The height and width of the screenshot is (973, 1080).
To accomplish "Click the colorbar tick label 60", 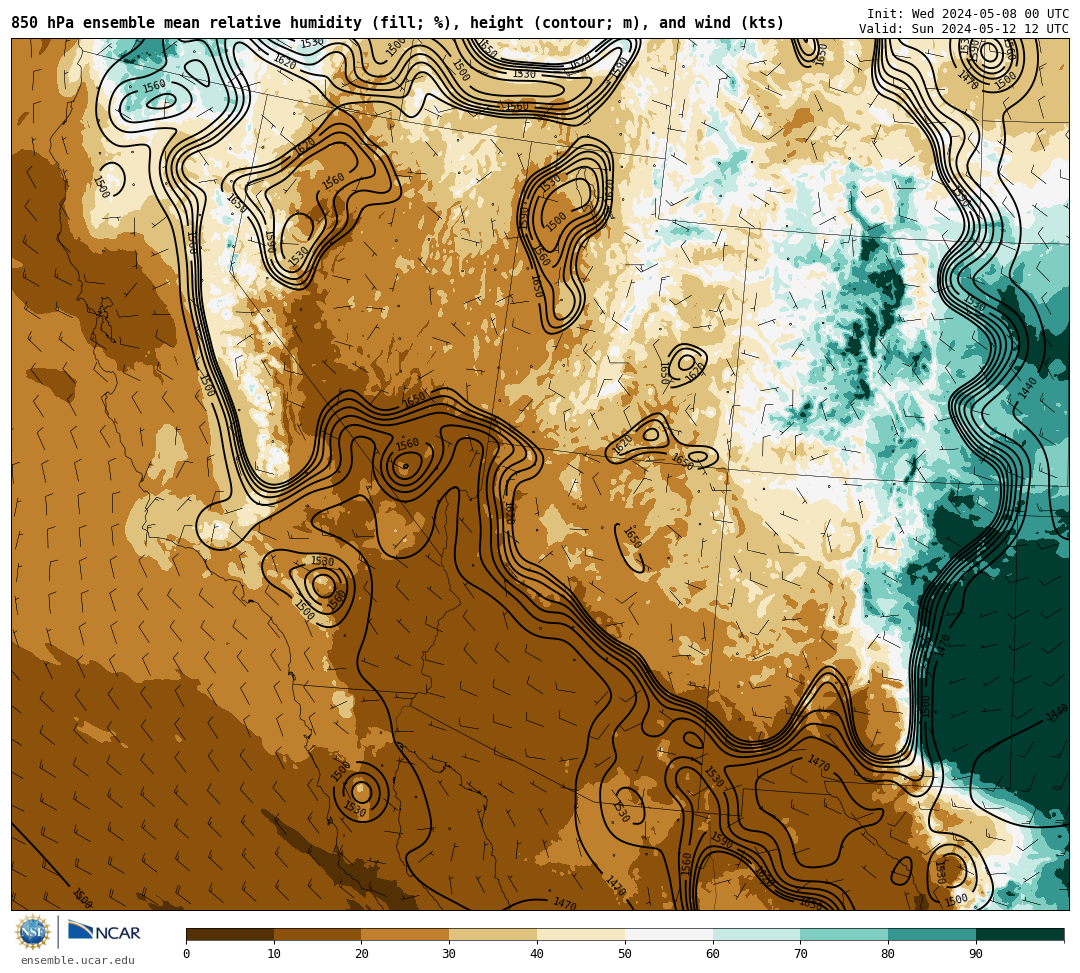I will pyautogui.click(x=713, y=954).
